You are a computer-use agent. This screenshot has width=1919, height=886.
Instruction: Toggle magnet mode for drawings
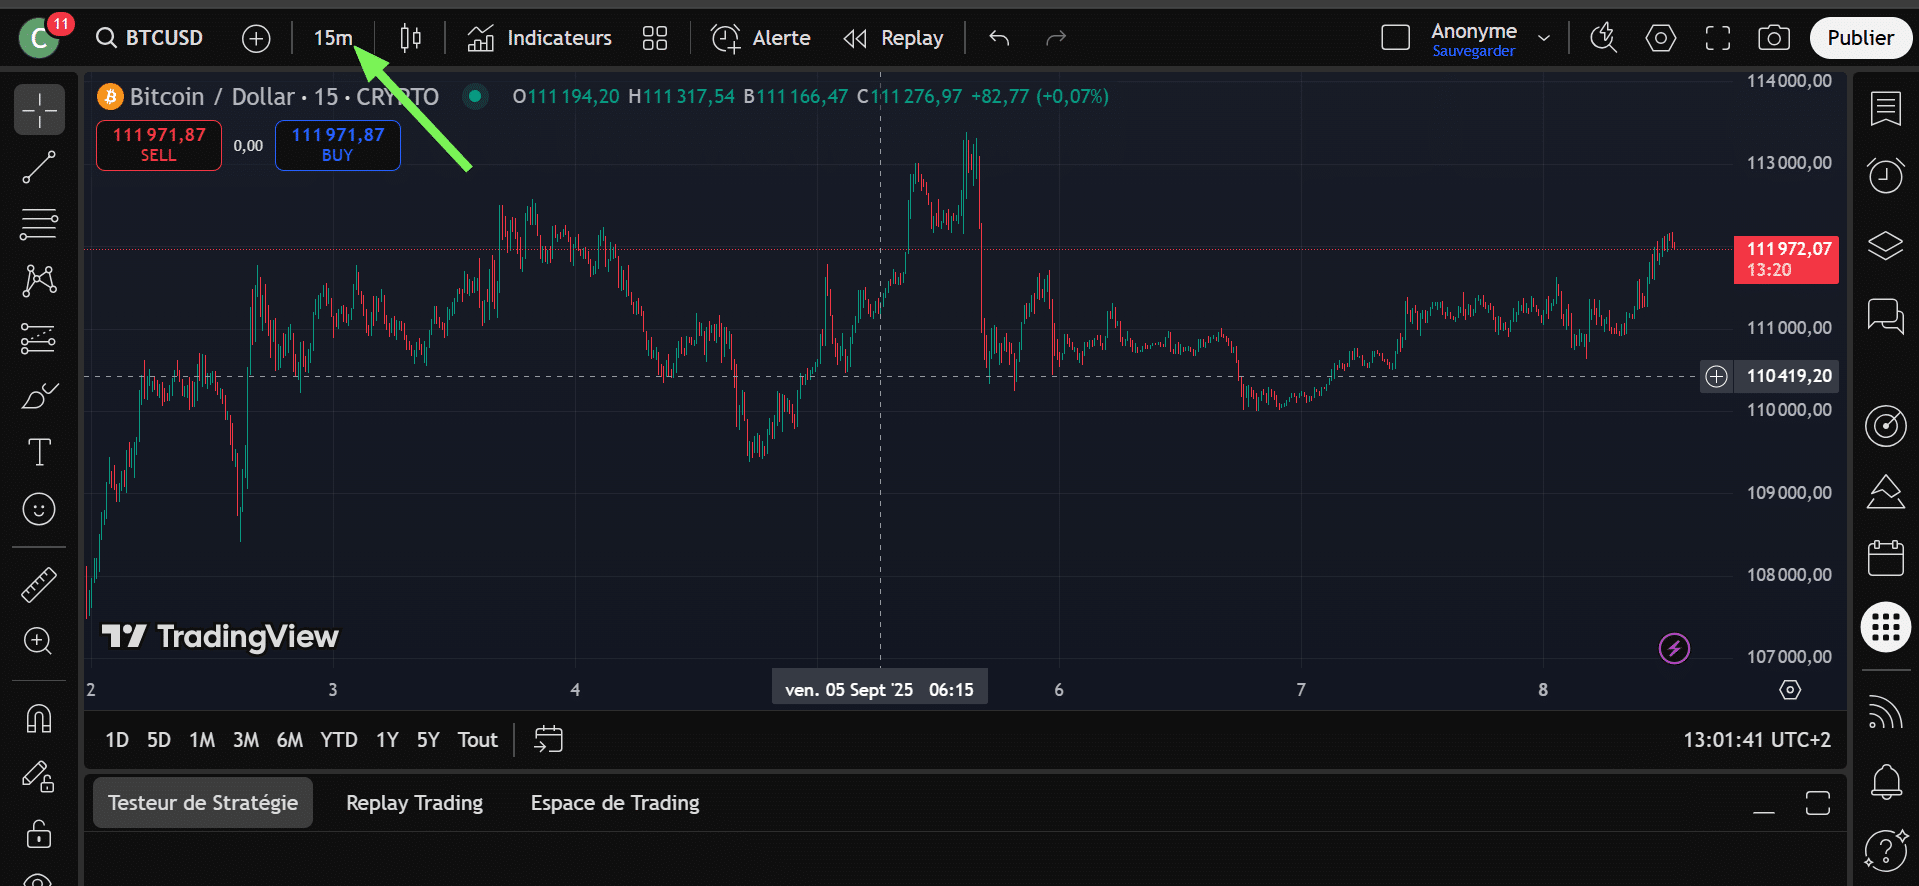coord(39,718)
